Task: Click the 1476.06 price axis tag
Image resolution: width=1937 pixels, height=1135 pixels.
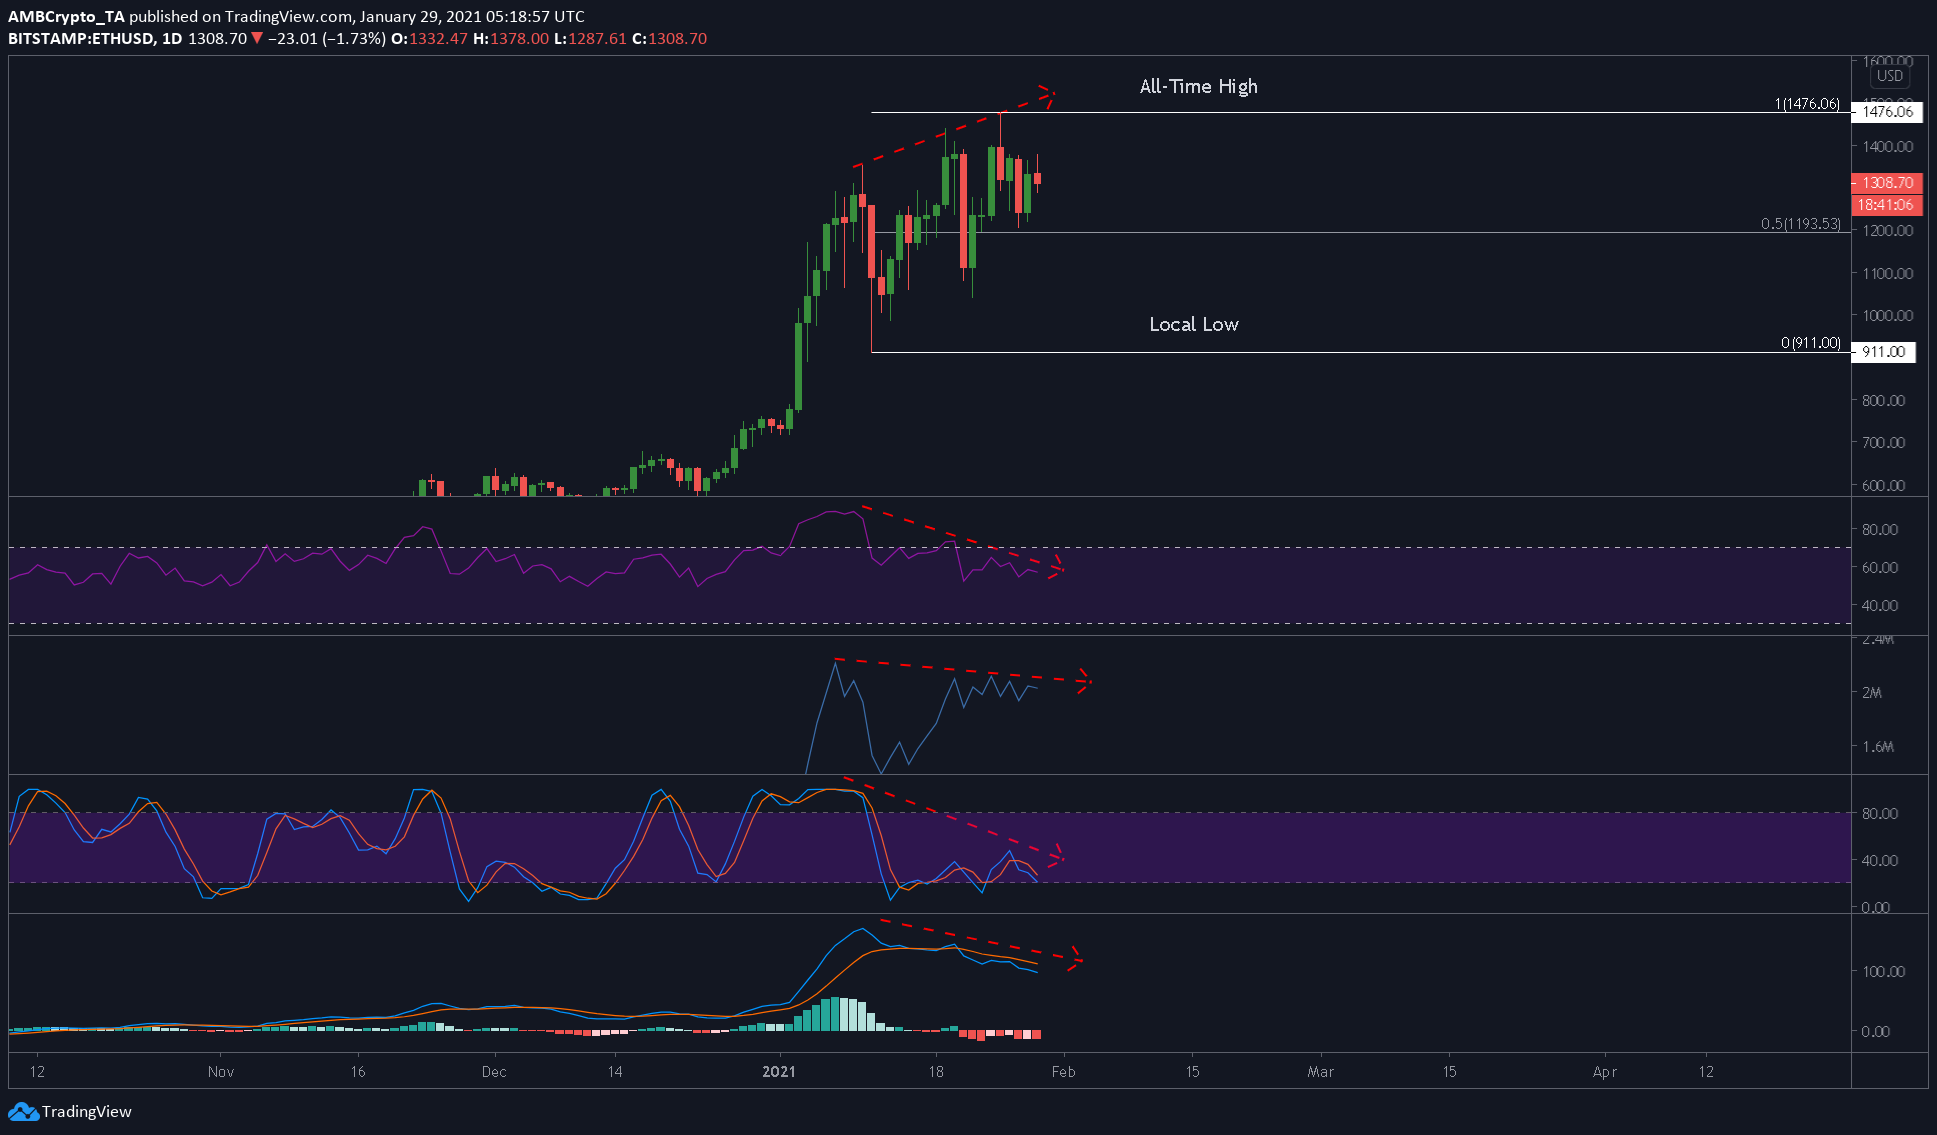Action: click(x=1887, y=112)
